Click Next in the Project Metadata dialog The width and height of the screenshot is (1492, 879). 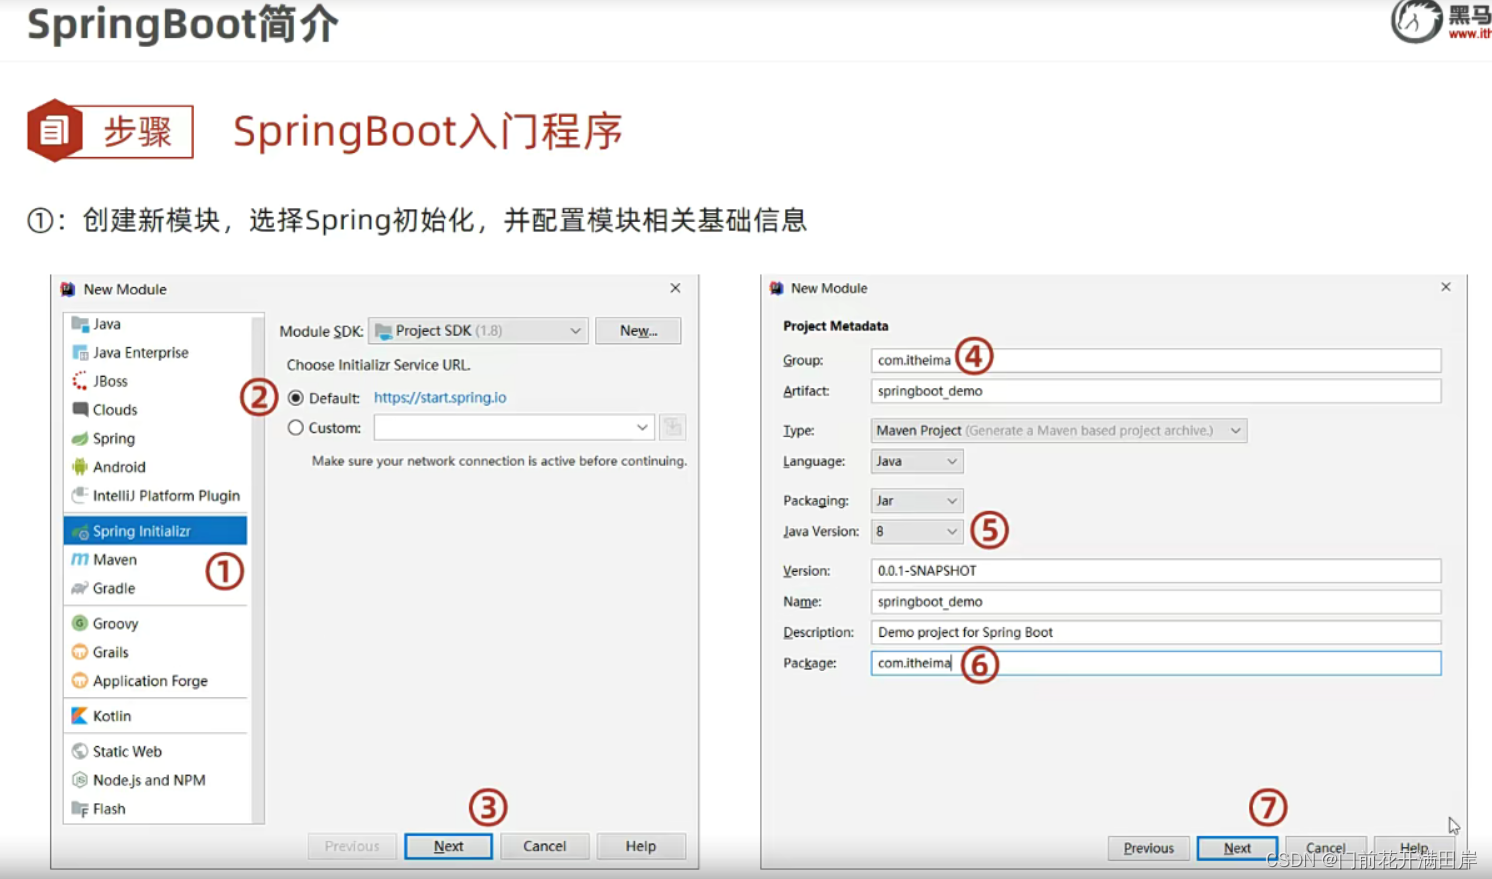[x=1237, y=848]
